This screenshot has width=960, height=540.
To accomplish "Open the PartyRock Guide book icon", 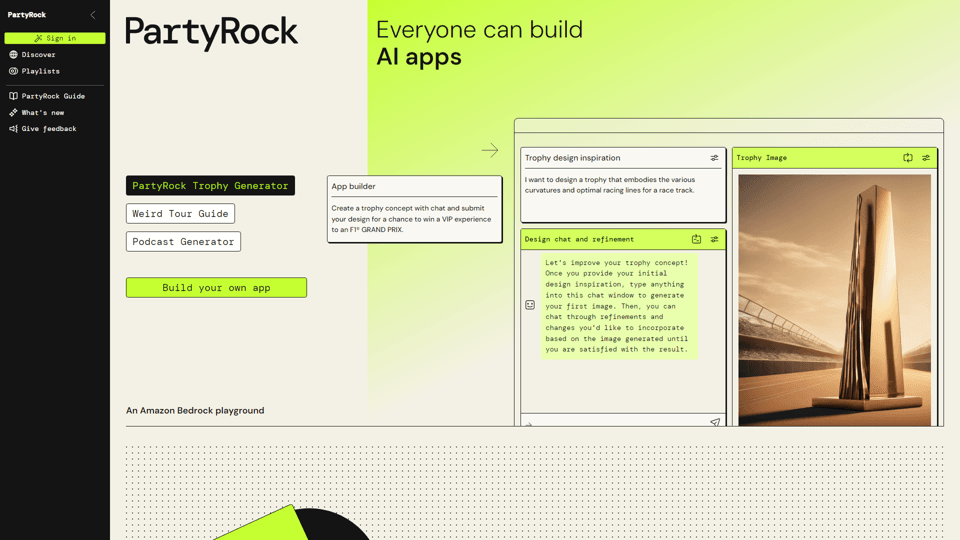I will pyautogui.click(x=13, y=96).
